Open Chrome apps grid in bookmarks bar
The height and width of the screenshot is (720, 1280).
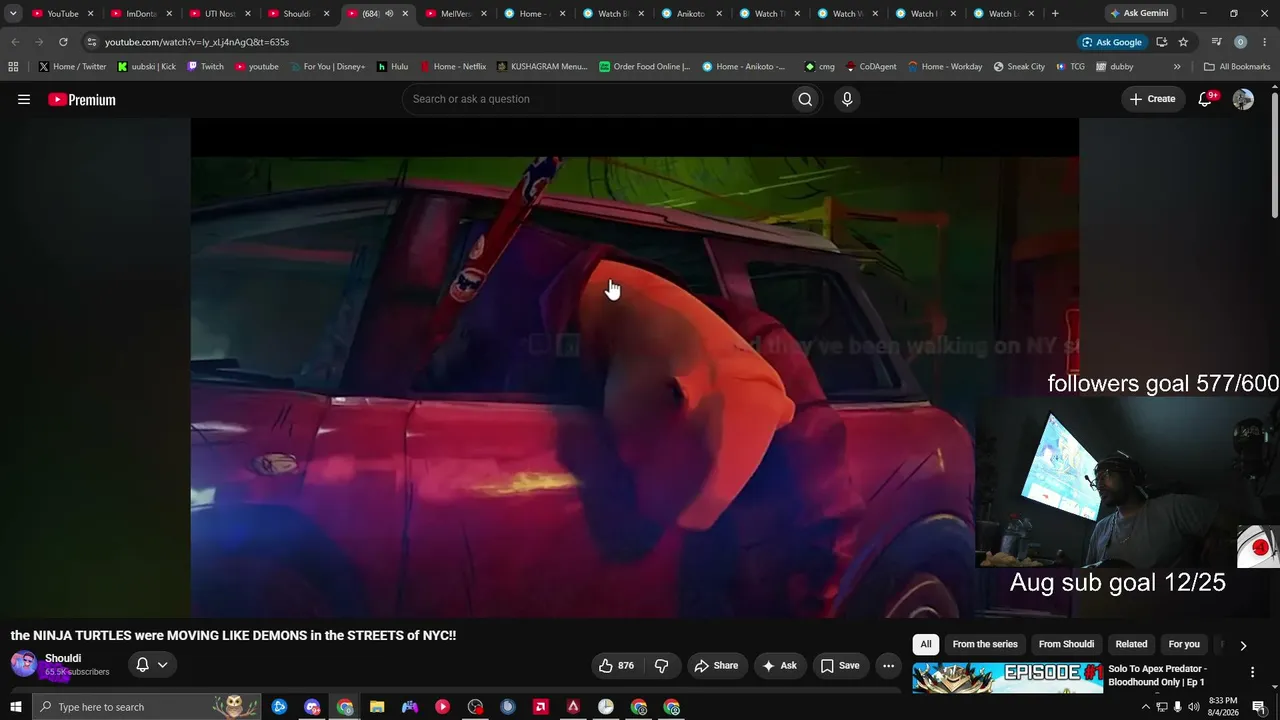coord(13,67)
